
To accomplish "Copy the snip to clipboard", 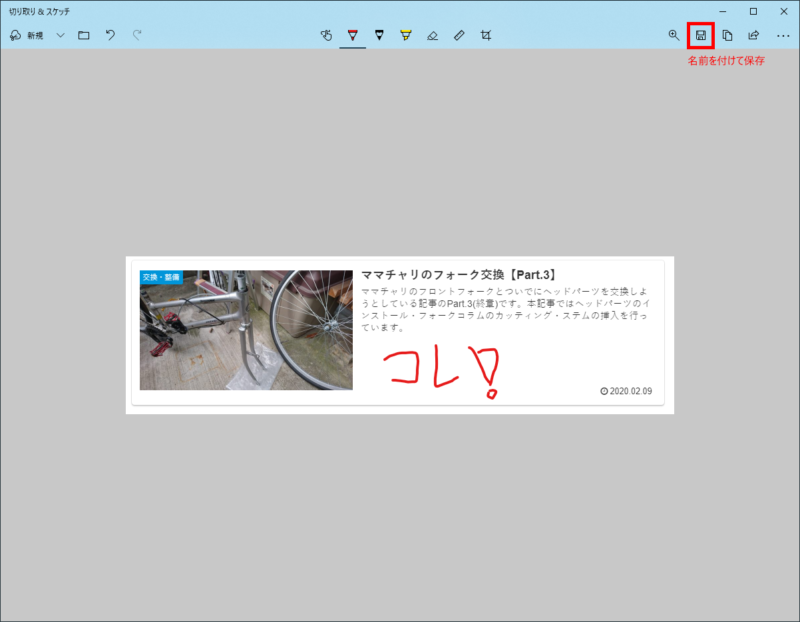I will (x=727, y=35).
